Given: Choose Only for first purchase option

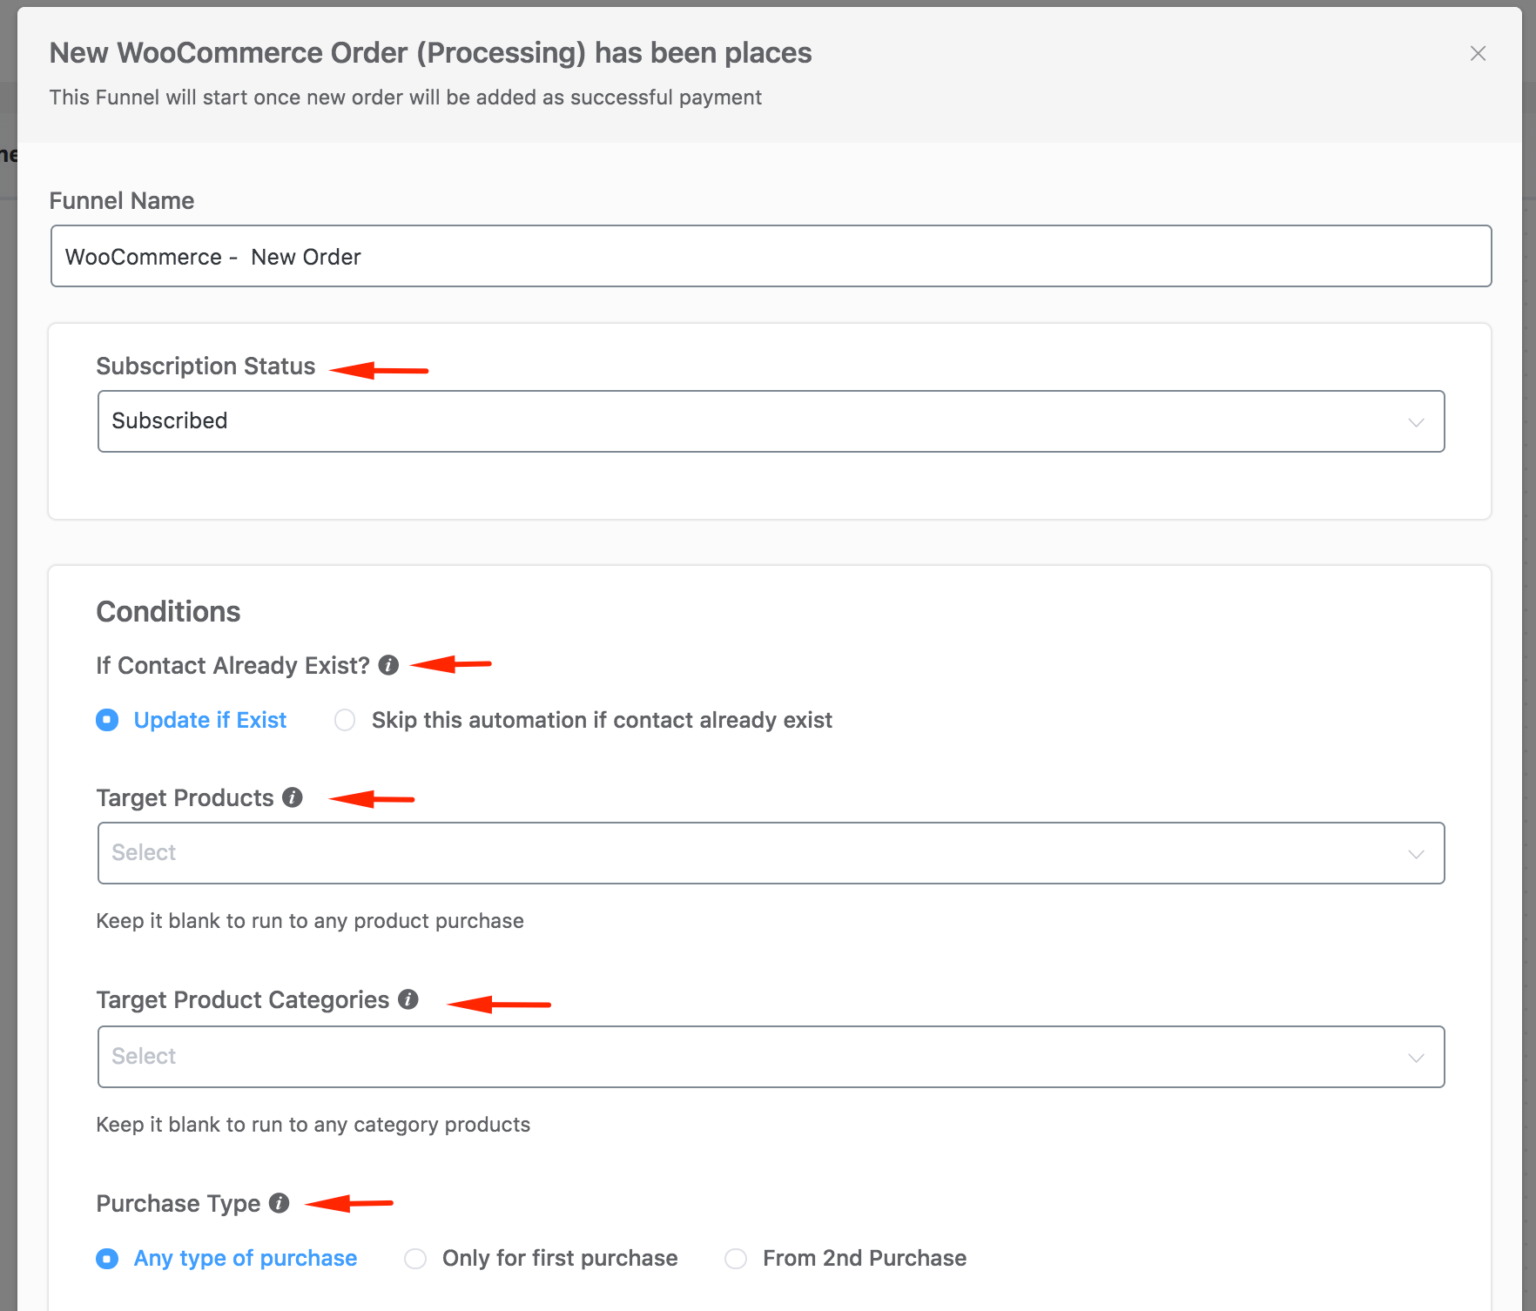Looking at the screenshot, I should pyautogui.click(x=415, y=1258).
